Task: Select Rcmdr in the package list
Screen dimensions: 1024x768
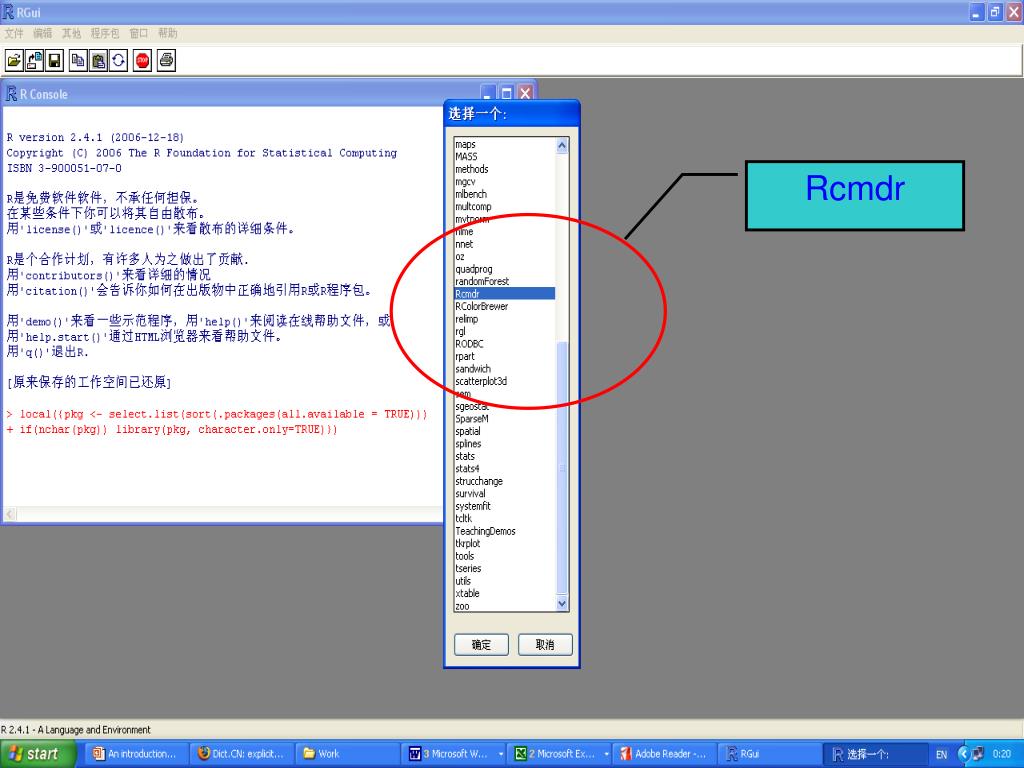Action: click(505, 294)
